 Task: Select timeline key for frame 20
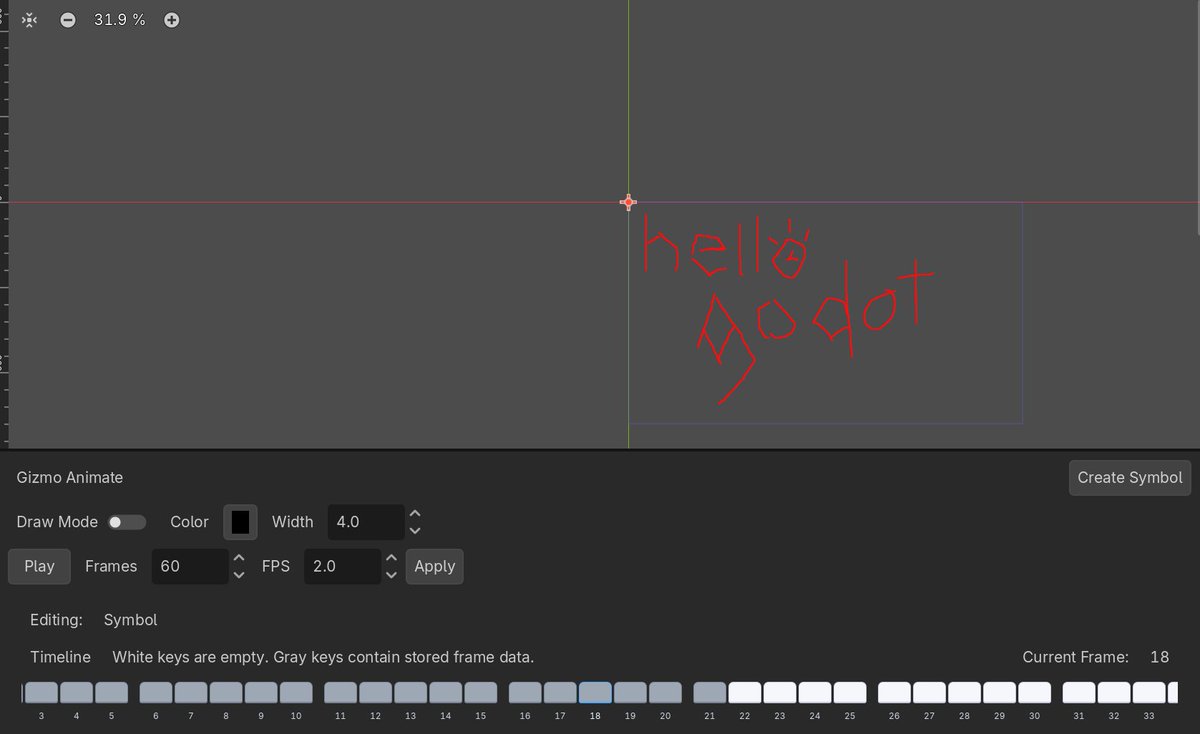coord(665,692)
